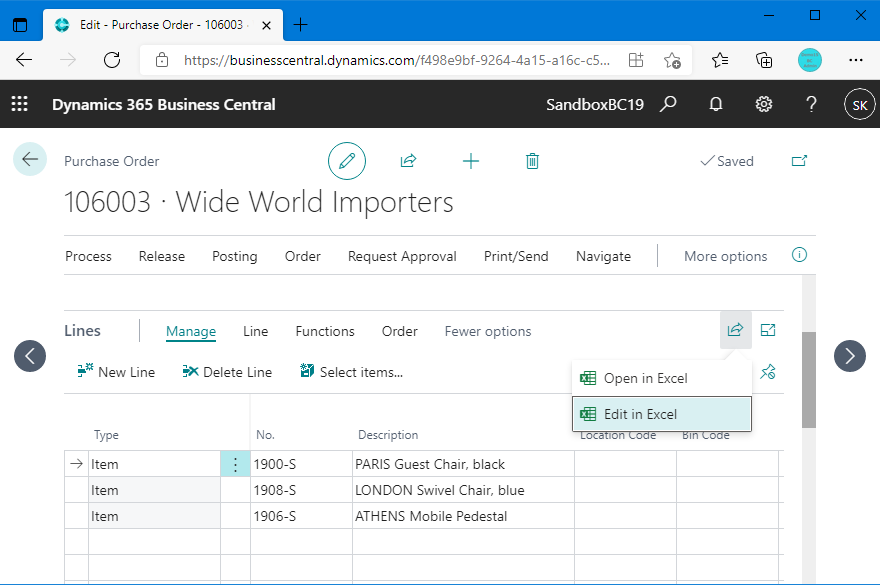The image size is (880, 585).
Task: Select the Line tab in Lines
Action: pyautogui.click(x=255, y=331)
